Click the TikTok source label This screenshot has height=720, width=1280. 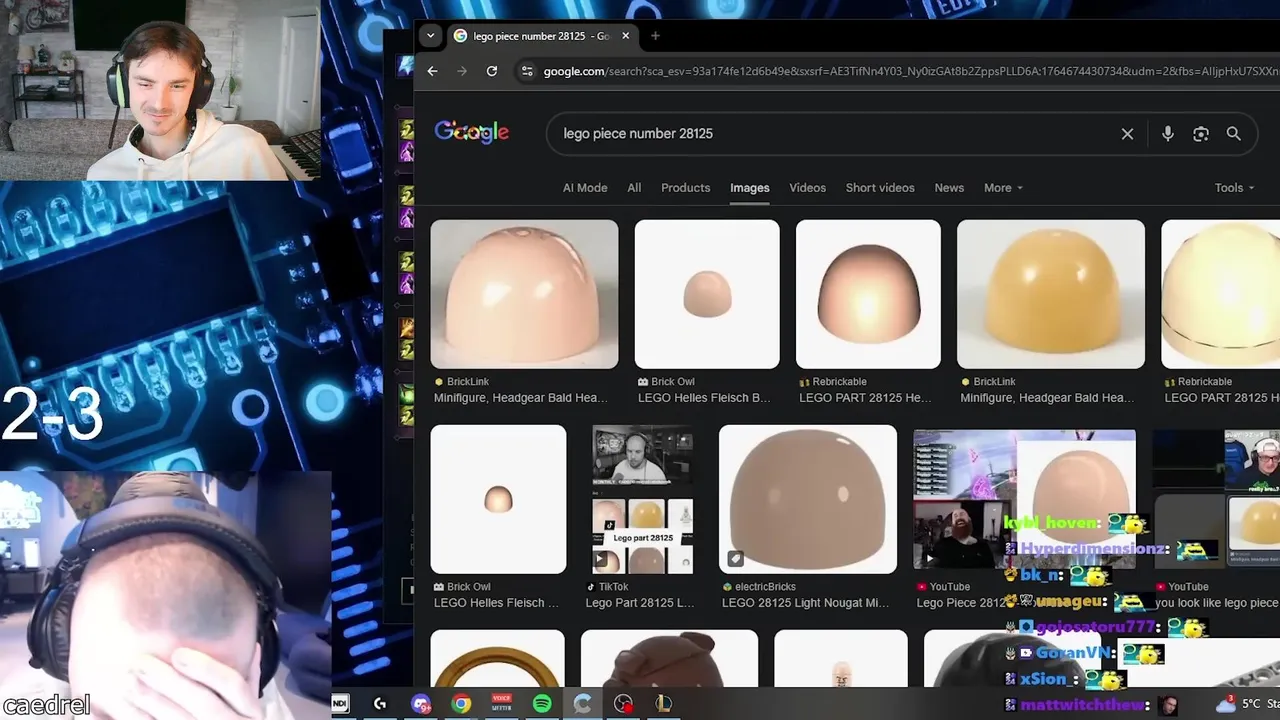tap(613, 587)
